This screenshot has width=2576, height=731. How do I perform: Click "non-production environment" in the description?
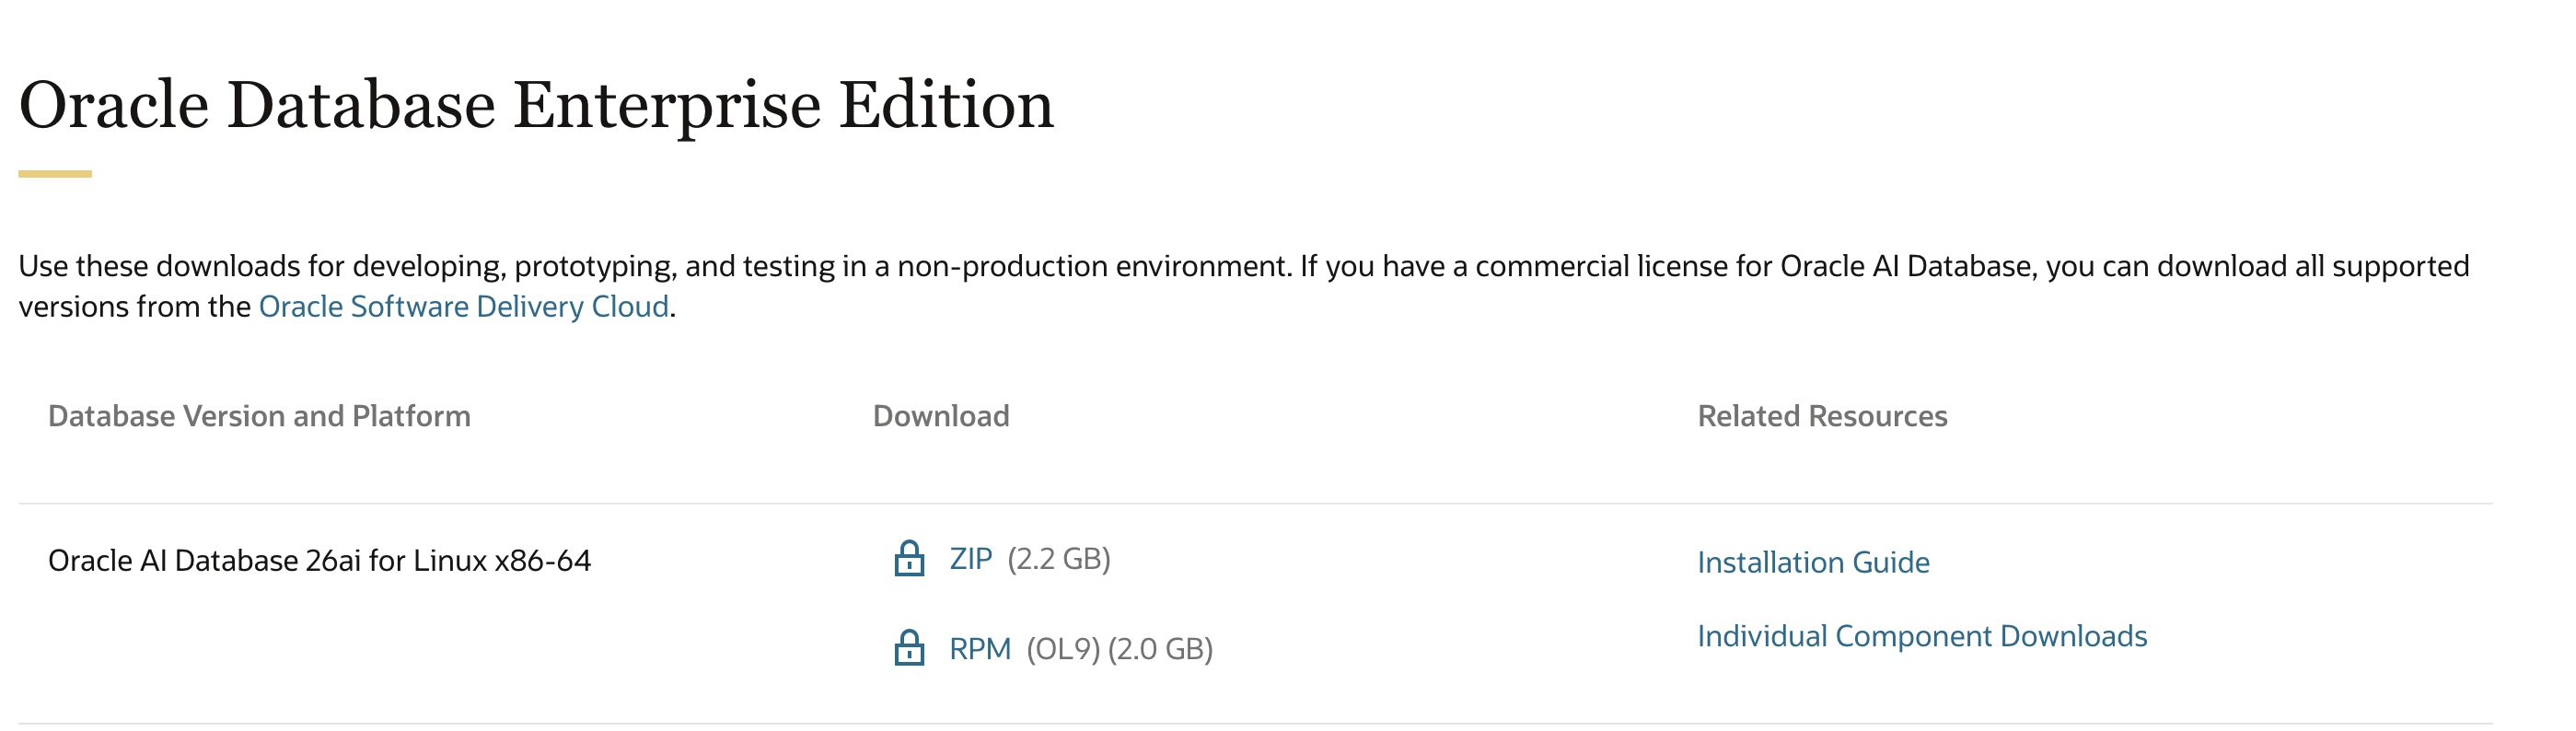pos(1092,266)
